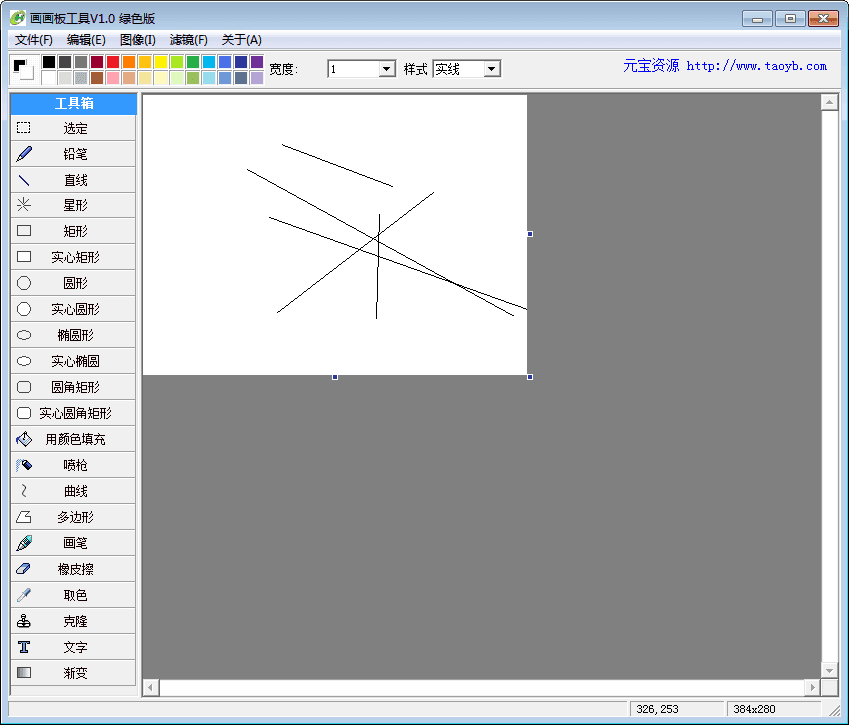Select the clone stamp (克隆) tool
Viewport: 849px width, 725px height.
[x=73, y=621]
